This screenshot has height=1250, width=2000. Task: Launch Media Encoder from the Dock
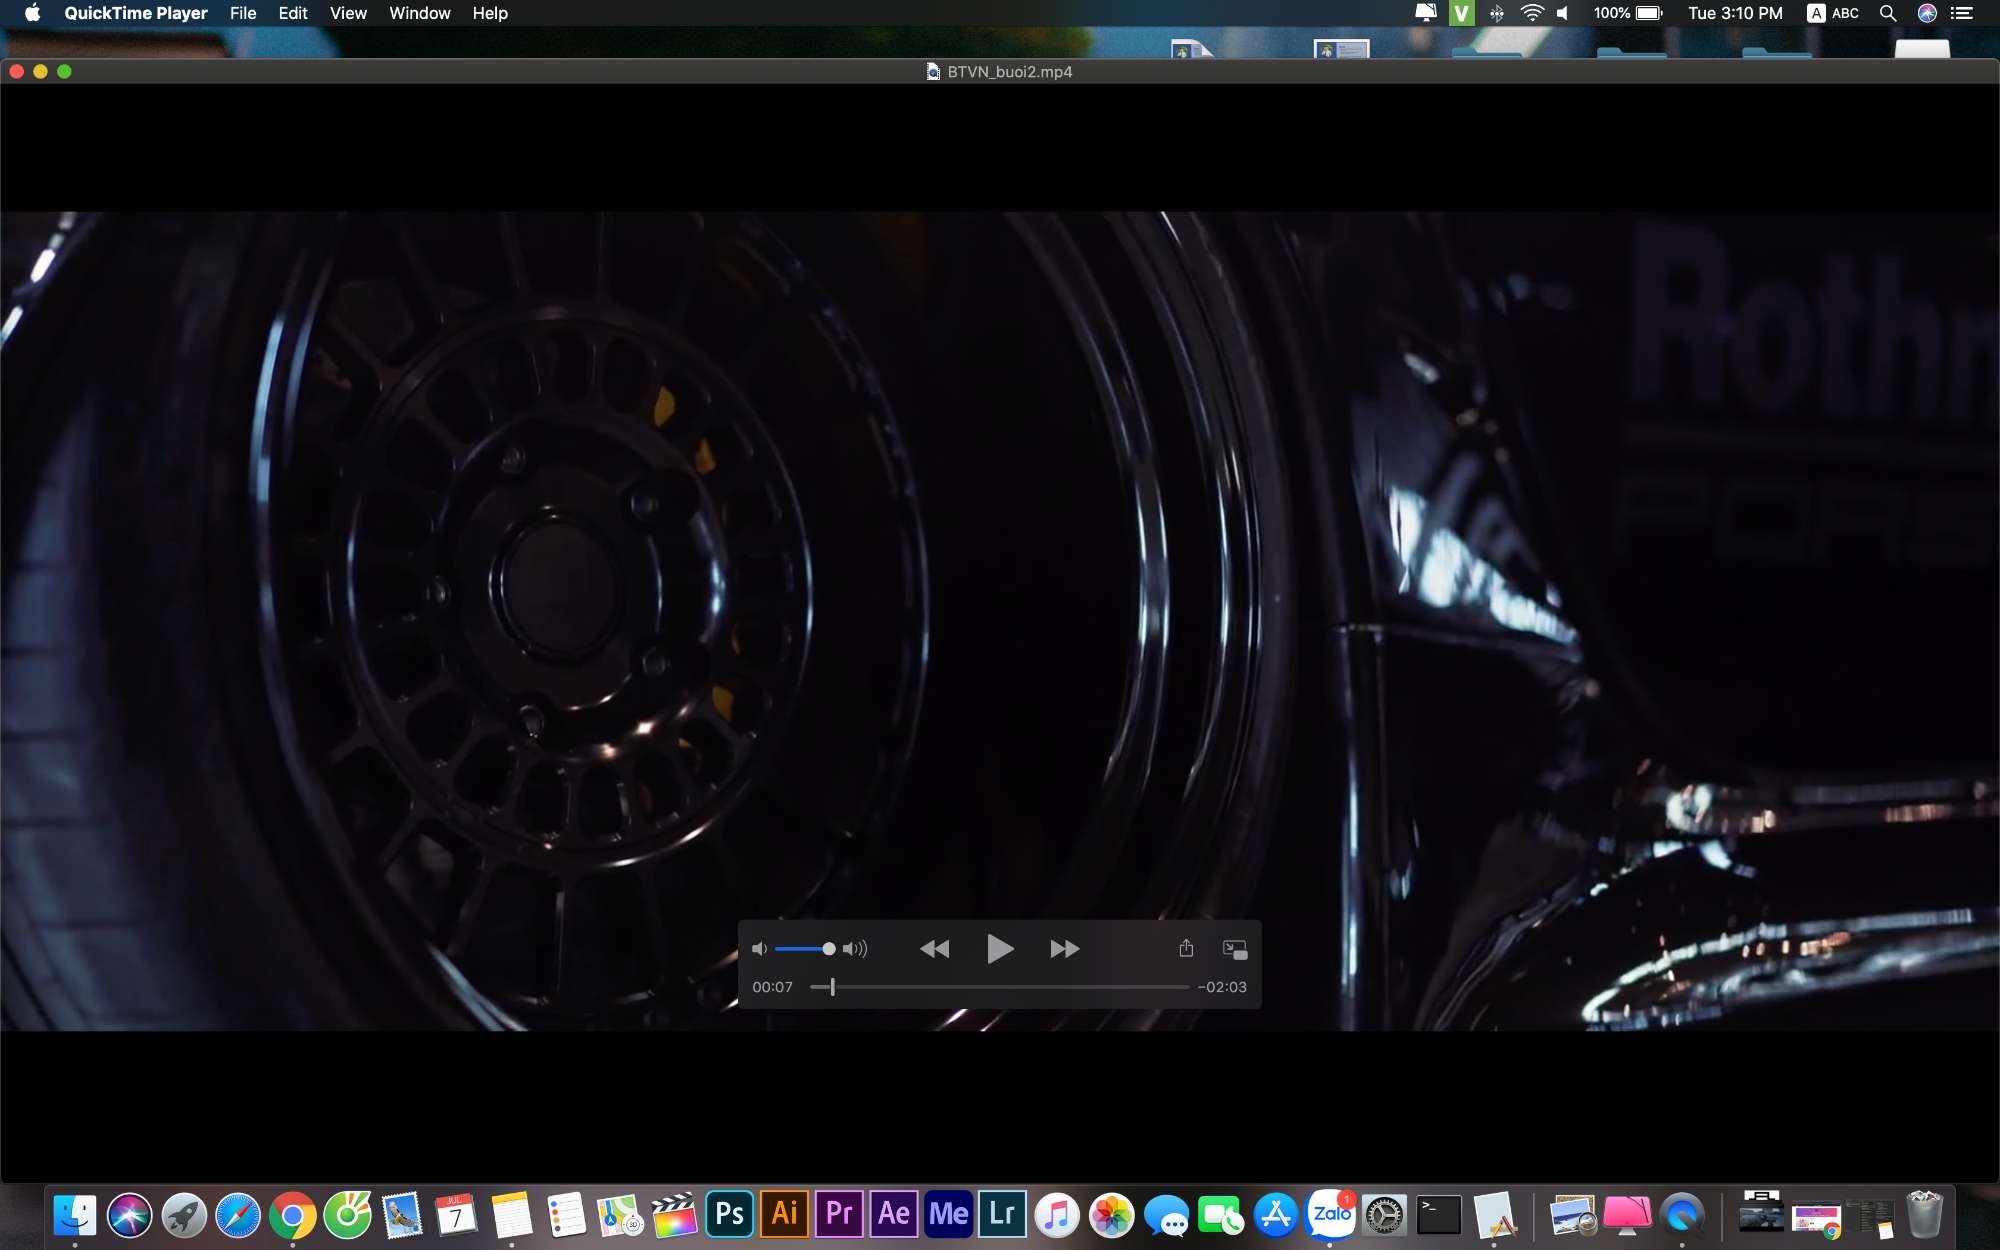[x=948, y=1214]
